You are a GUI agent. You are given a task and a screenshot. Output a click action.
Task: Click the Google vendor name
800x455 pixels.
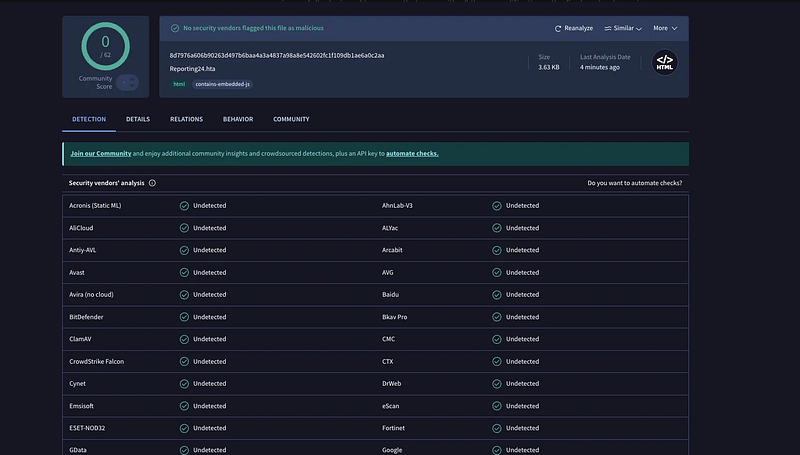click(x=392, y=450)
